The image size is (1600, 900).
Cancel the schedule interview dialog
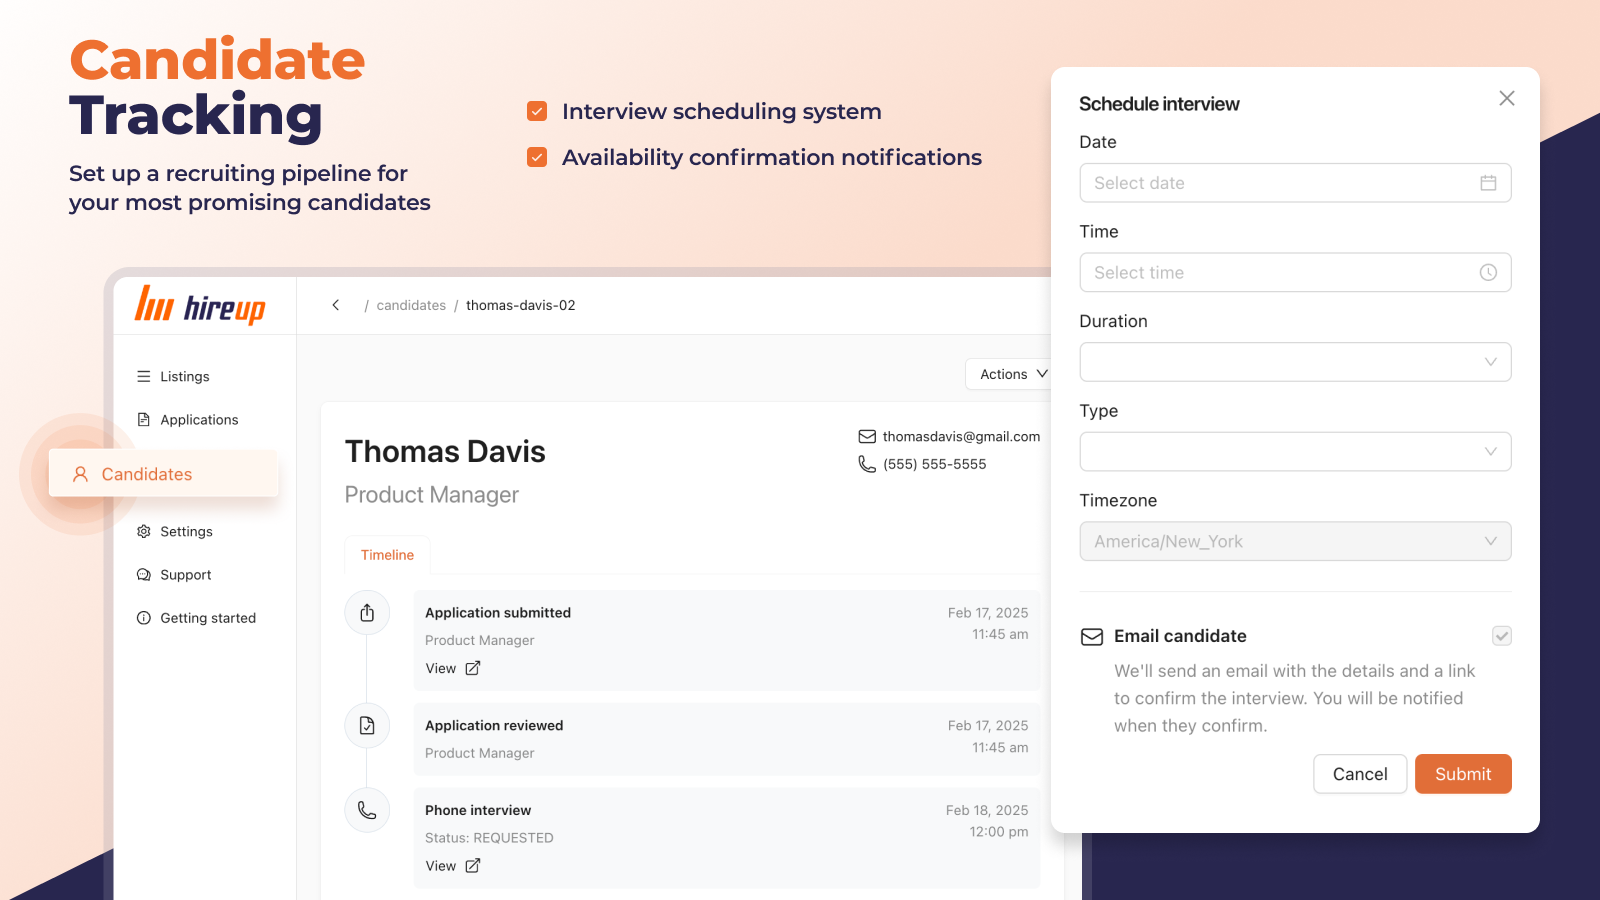pyautogui.click(x=1359, y=774)
